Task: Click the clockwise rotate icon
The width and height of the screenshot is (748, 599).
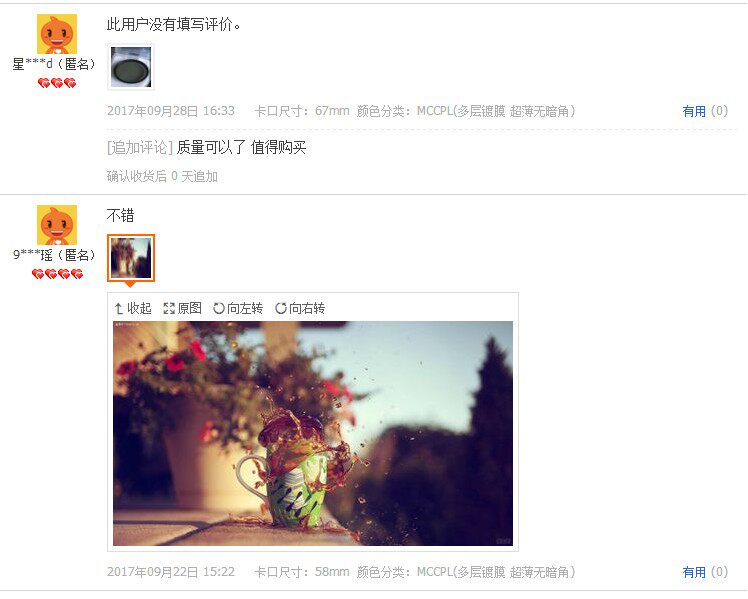Action: pos(281,309)
